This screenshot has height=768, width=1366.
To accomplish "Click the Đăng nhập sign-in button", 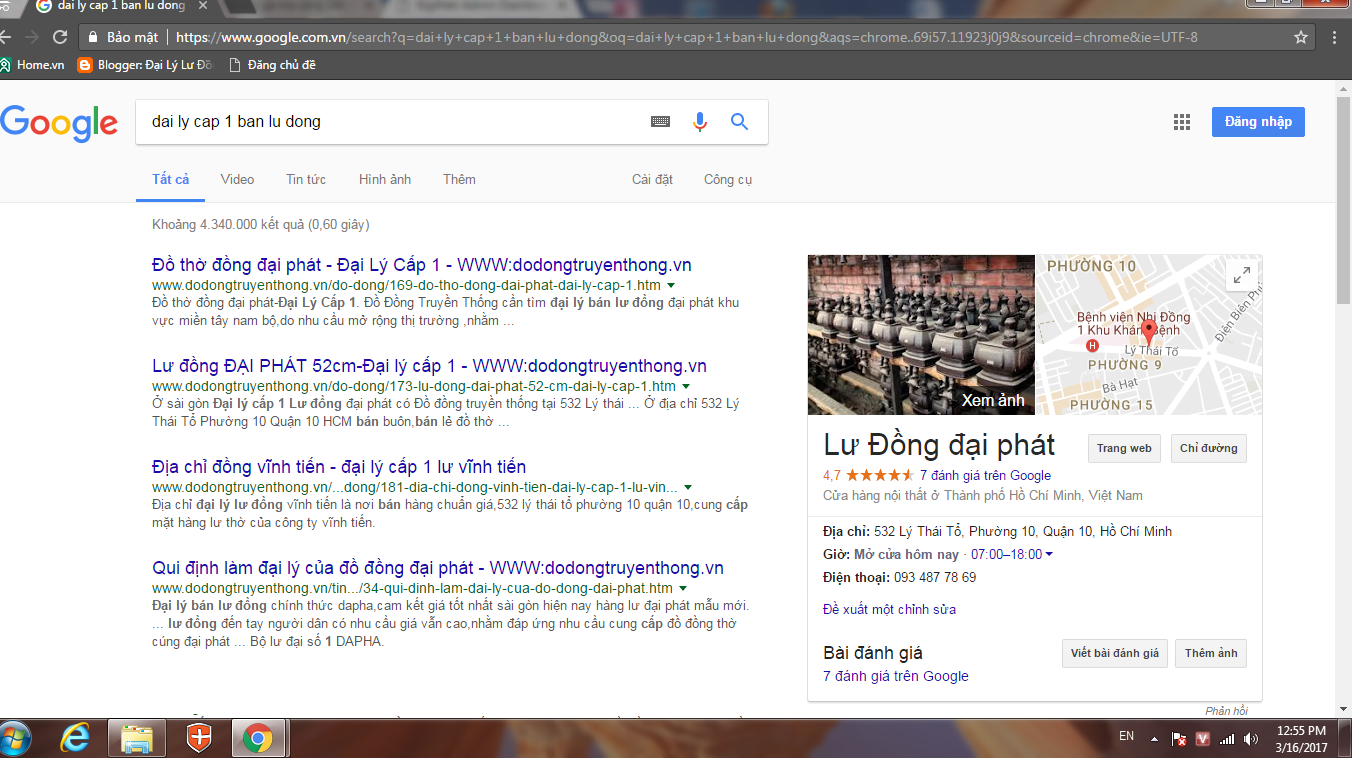I will (x=1258, y=122).
